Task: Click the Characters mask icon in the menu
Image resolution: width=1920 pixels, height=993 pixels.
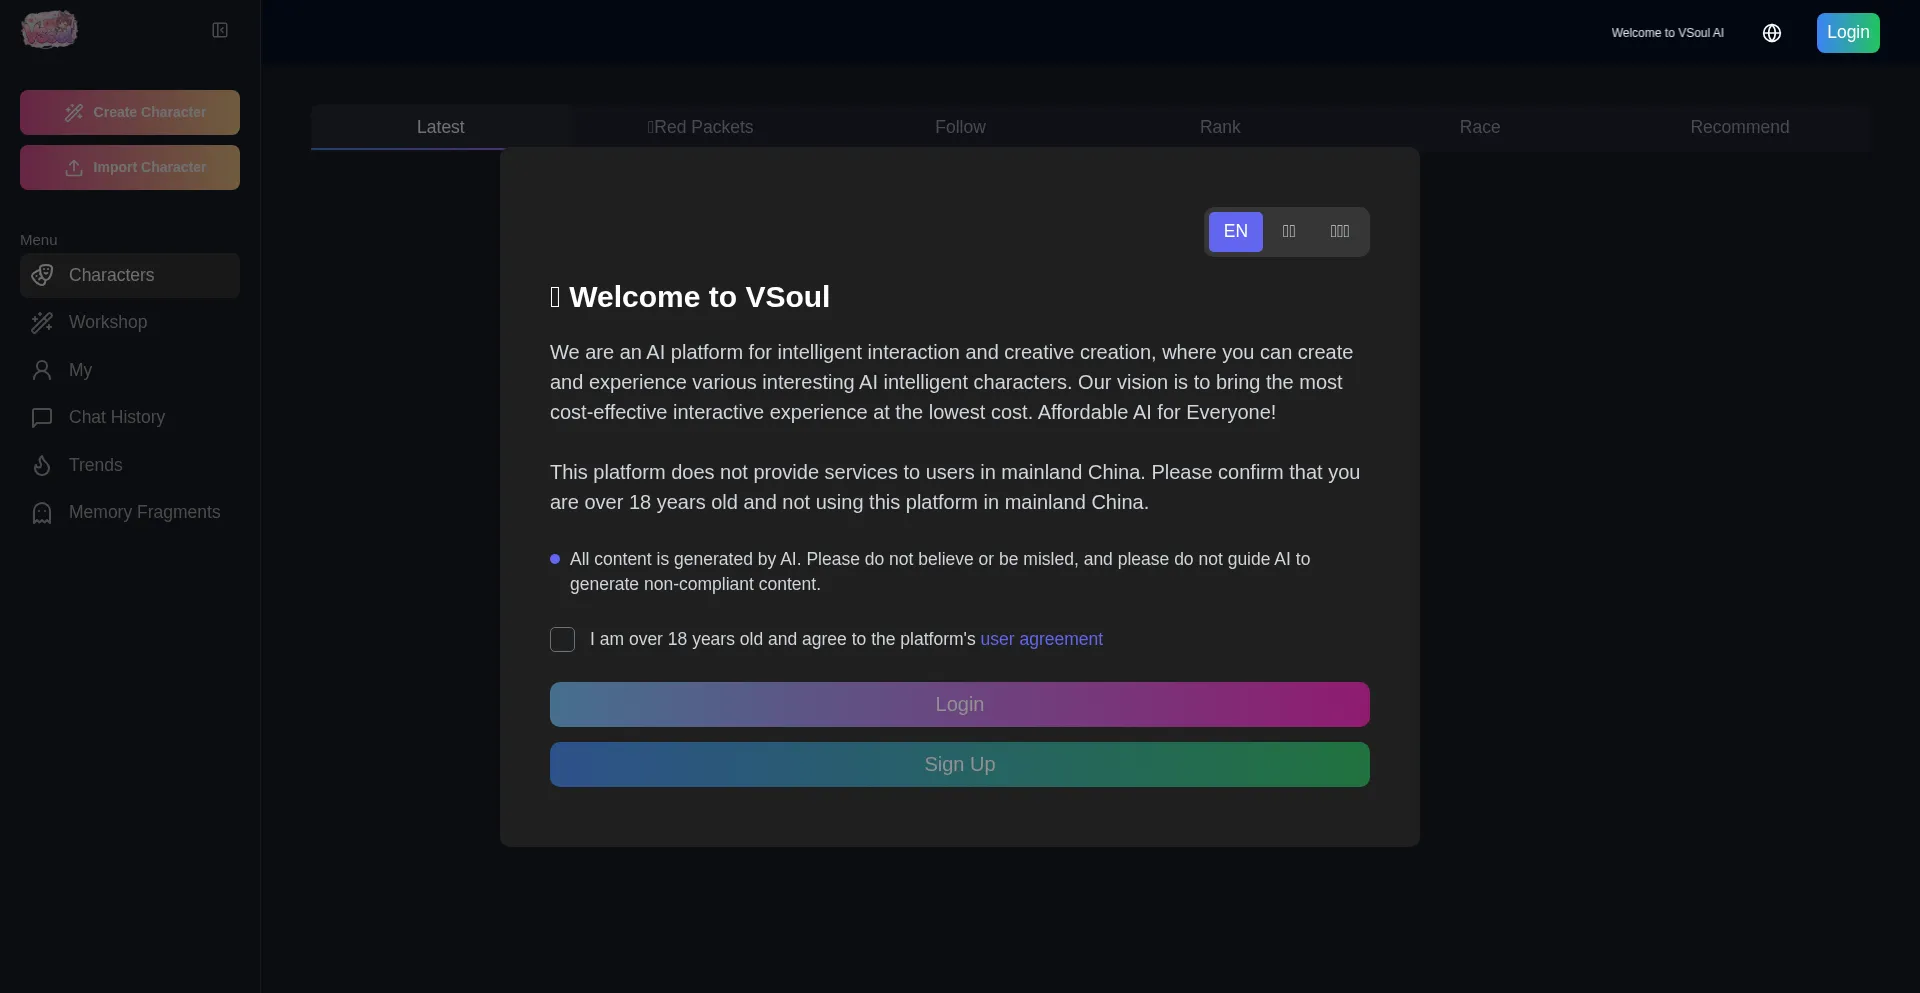Action: (x=42, y=275)
